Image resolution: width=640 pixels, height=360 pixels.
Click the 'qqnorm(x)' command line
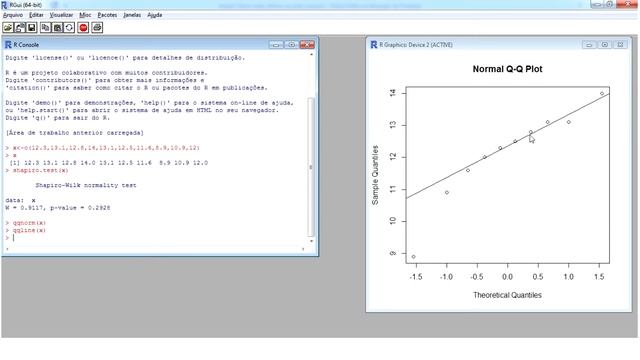tap(26, 223)
